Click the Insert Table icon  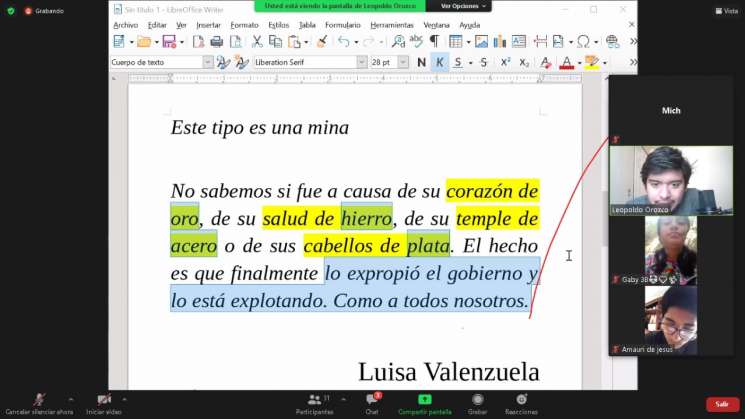tap(455, 42)
